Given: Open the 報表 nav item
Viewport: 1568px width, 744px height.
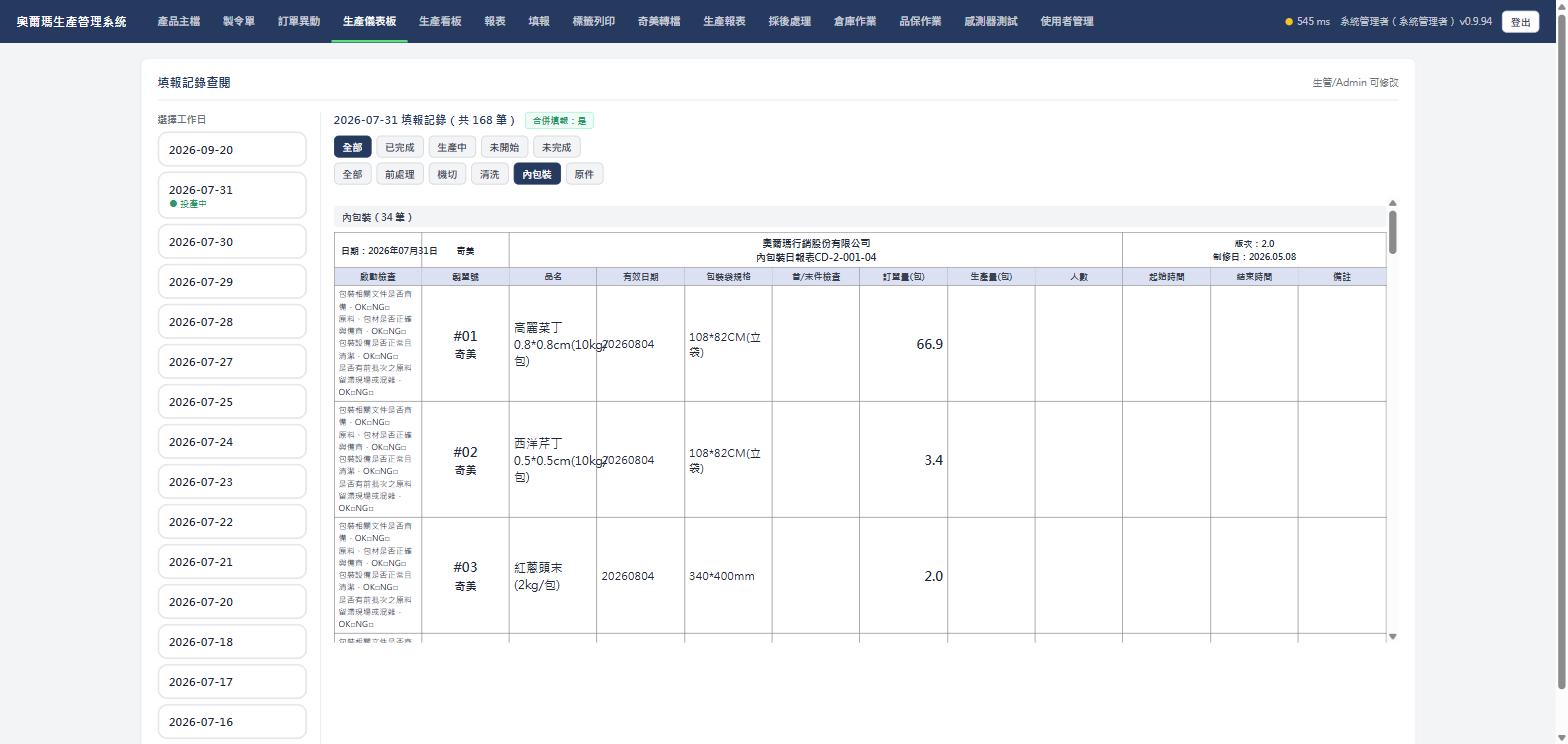Looking at the screenshot, I should click(495, 21).
